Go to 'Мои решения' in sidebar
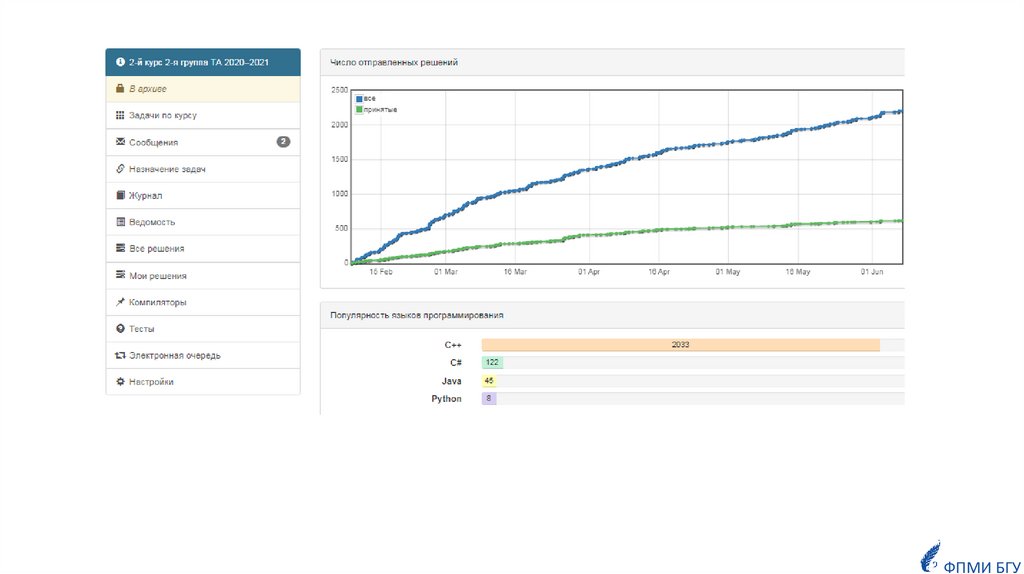1024x574 pixels. click(x=157, y=276)
